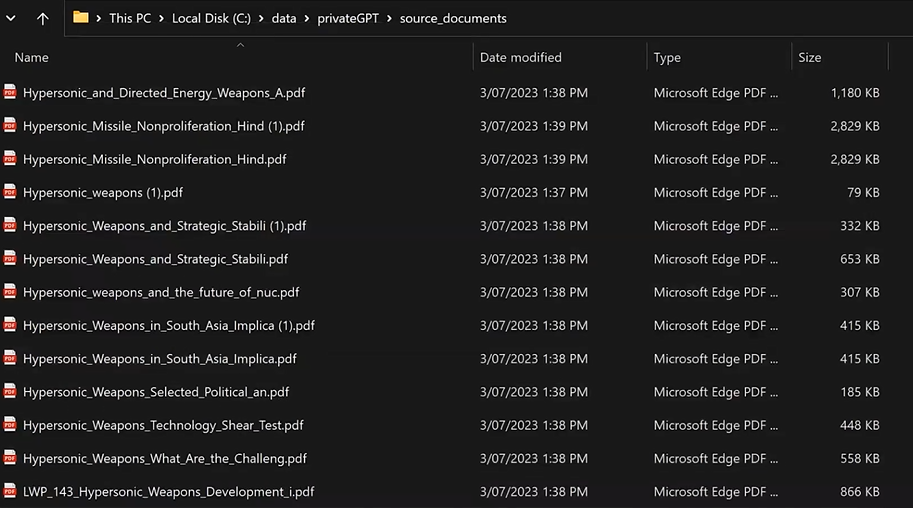Select Hypersonic_Weapons_What_Are_the_Challeng.pdf row

(165, 458)
